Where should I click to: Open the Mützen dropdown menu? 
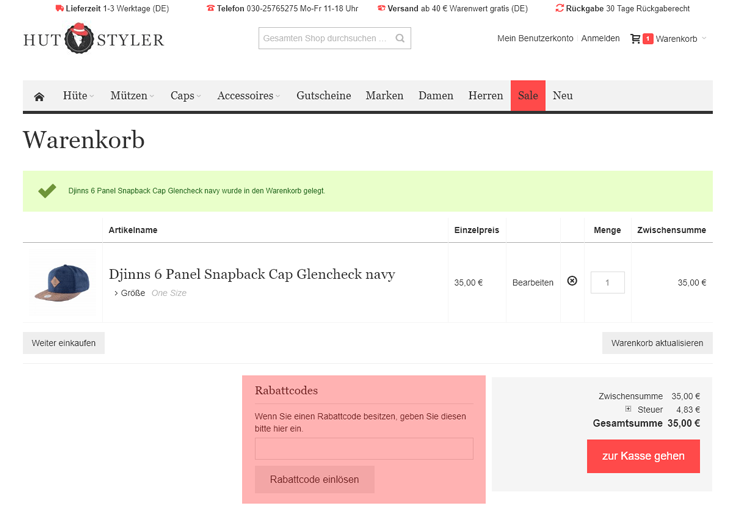click(132, 95)
